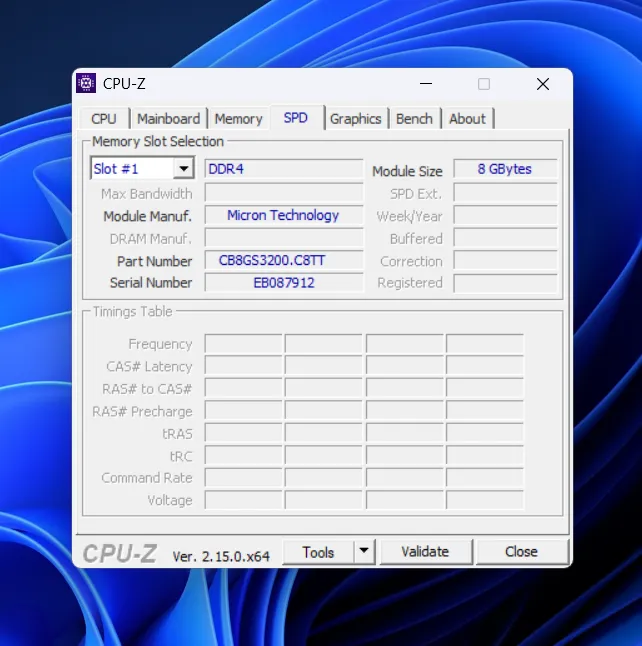Select the Memory tab
This screenshot has width=642, height=646.
coord(238,118)
